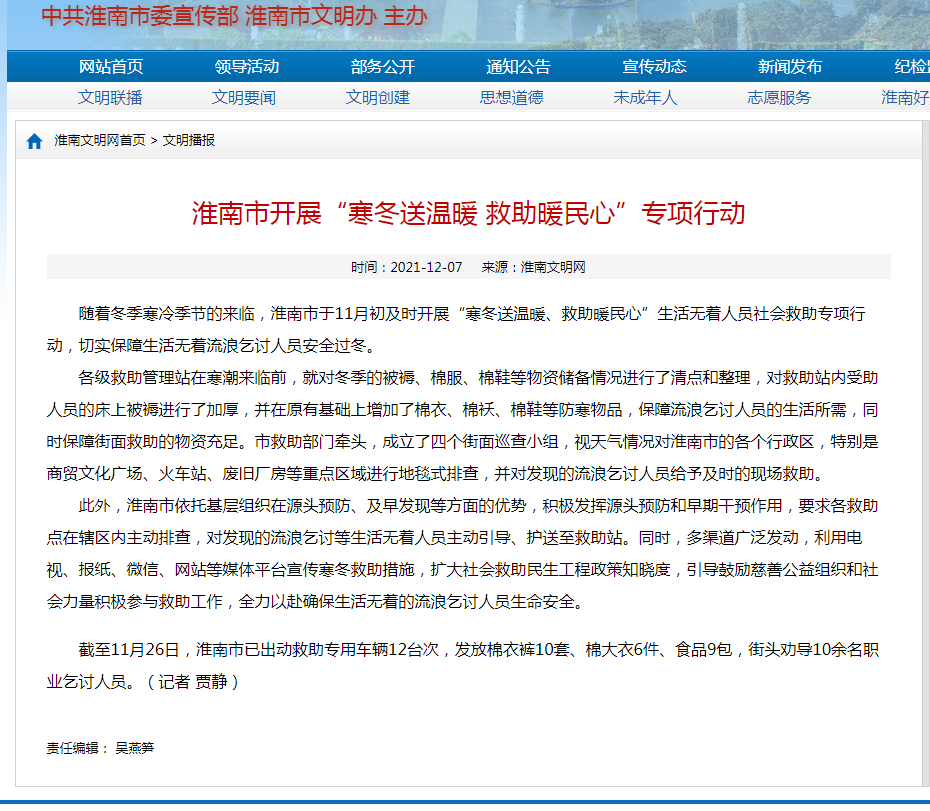Go to the 通知公告 page
This screenshot has width=930, height=811.
517,66
